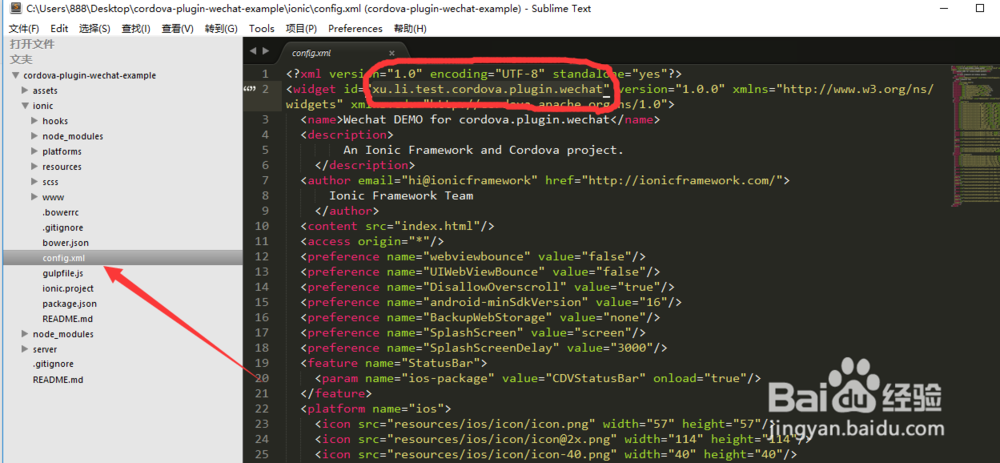1000x463 pixels.
Task: Click the DisallowOverscroll preference line
Action: point(487,287)
